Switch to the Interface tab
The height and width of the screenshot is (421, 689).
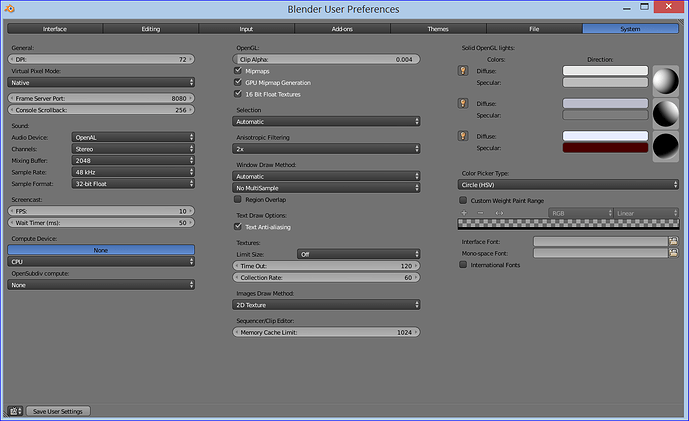55,29
